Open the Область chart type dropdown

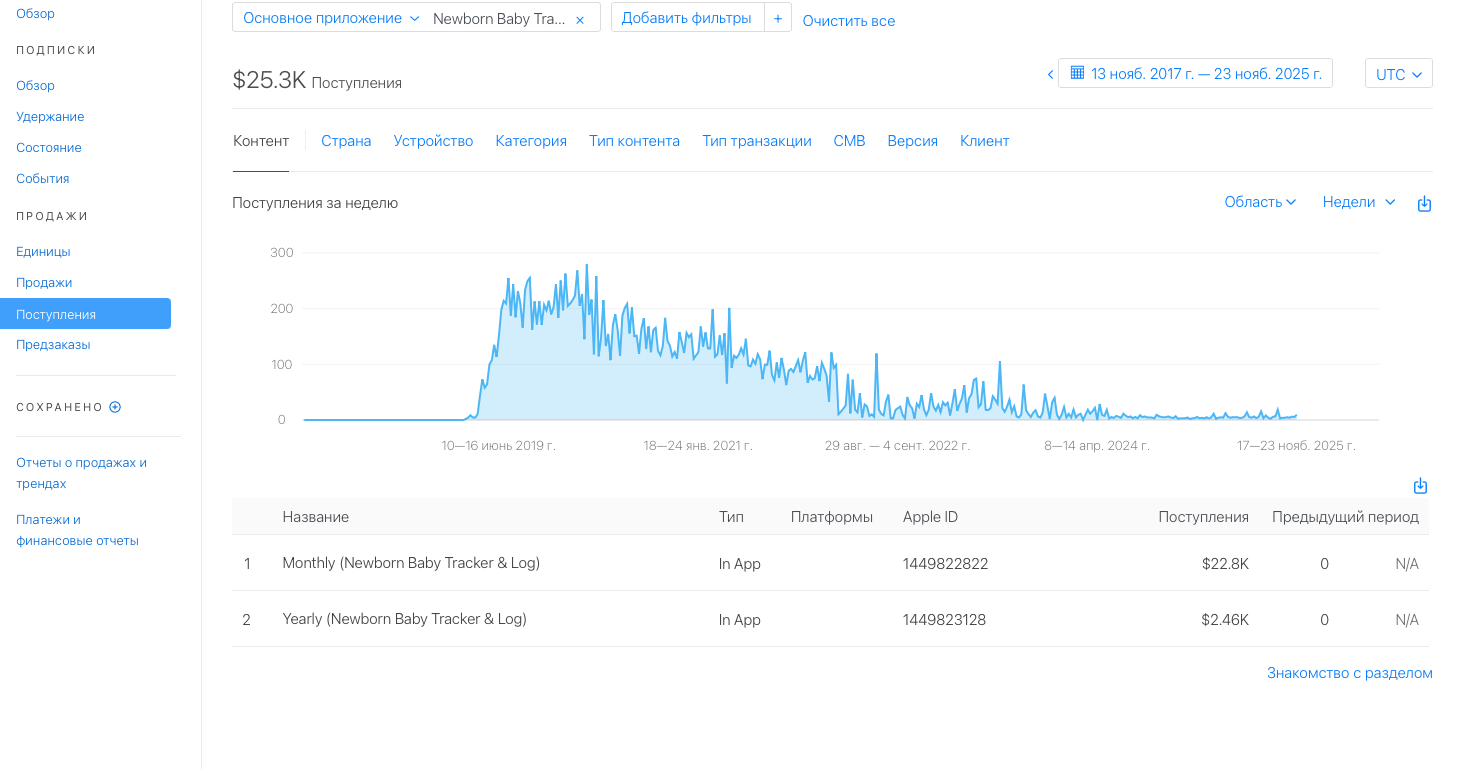[x=1260, y=202]
